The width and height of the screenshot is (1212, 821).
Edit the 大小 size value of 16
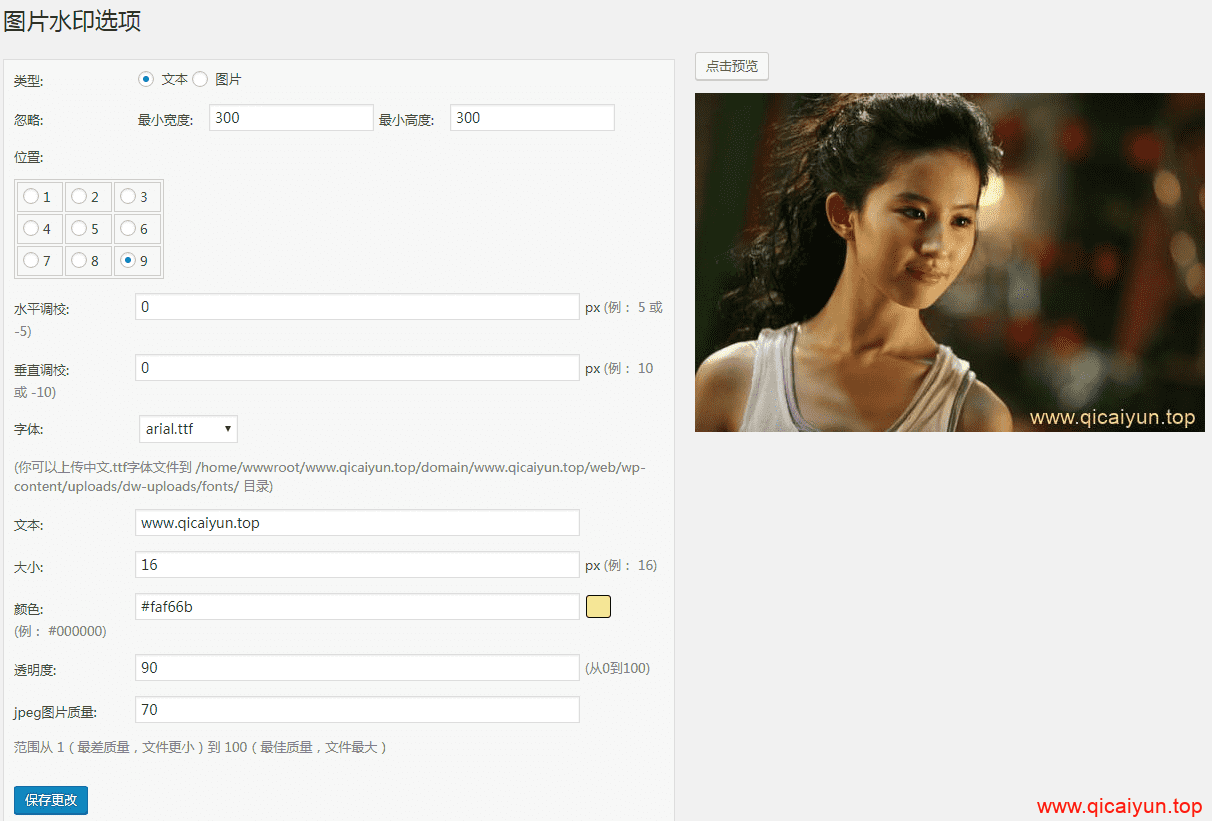[x=357, y=564]
